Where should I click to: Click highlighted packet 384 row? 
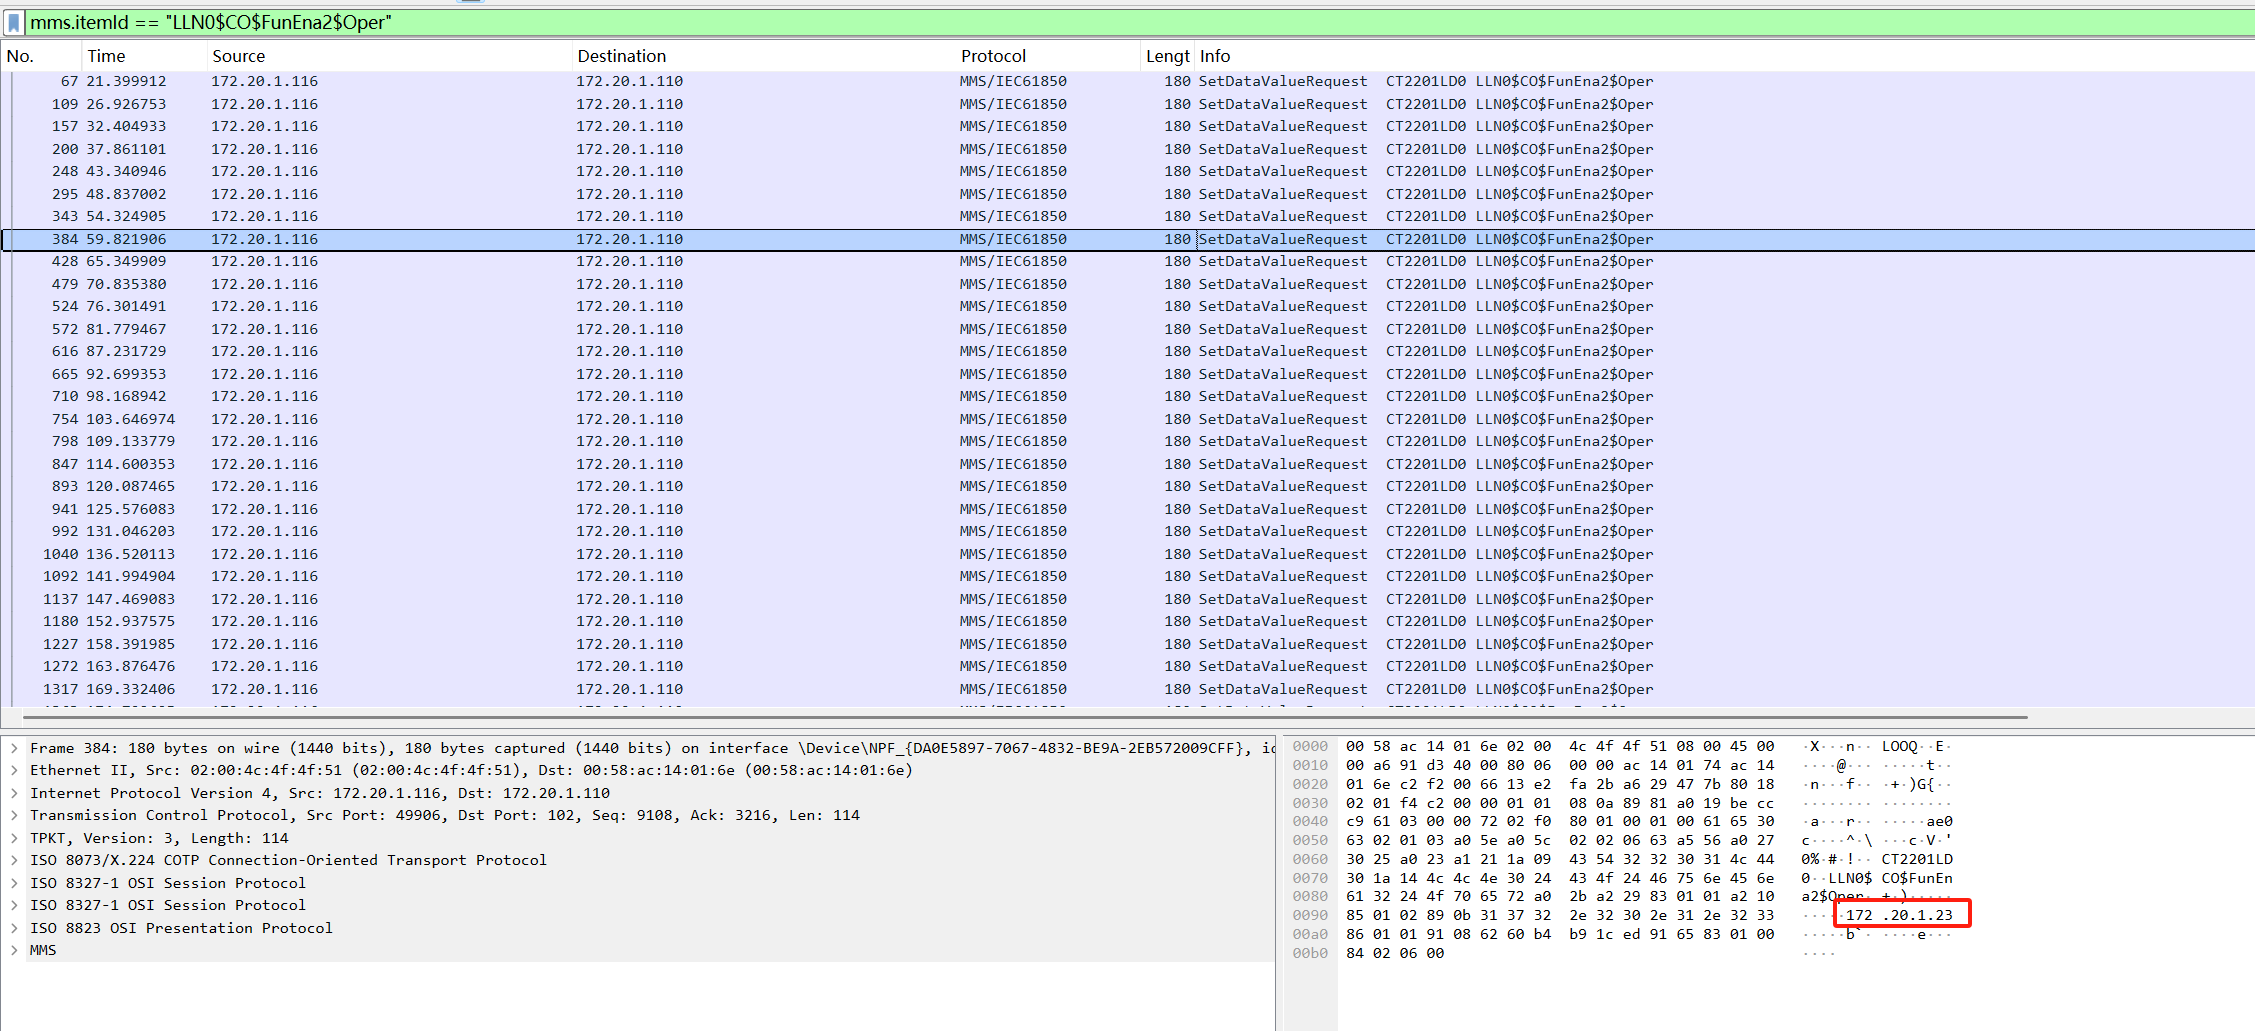coord(1128,239)
